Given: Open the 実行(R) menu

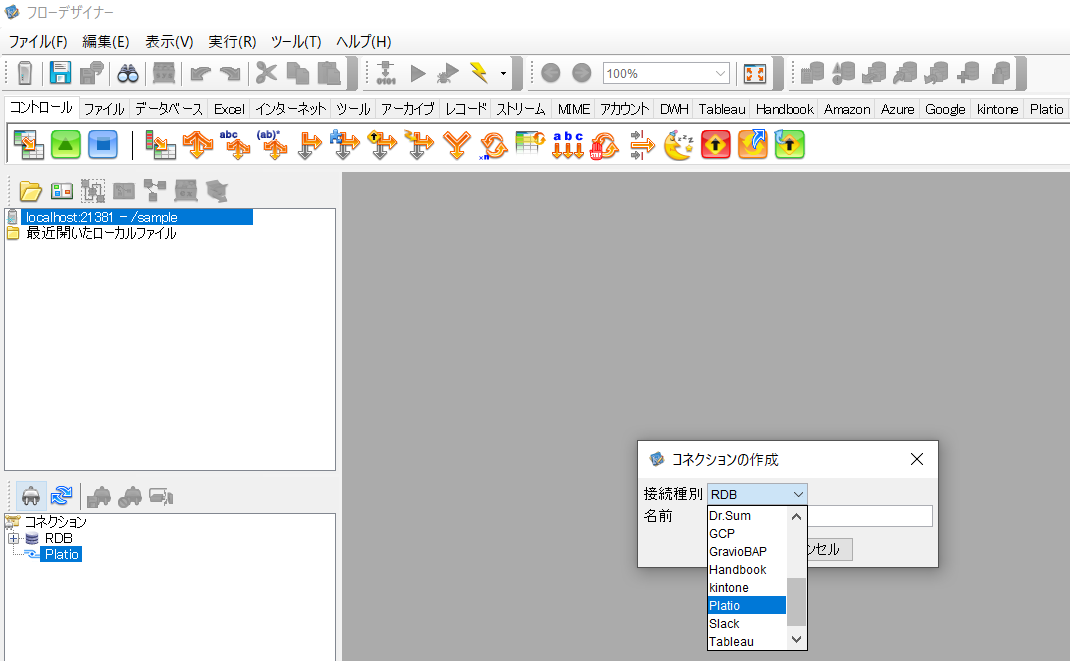Looking at the screenshot, I should pyautogui.click(x=232, y=42).
